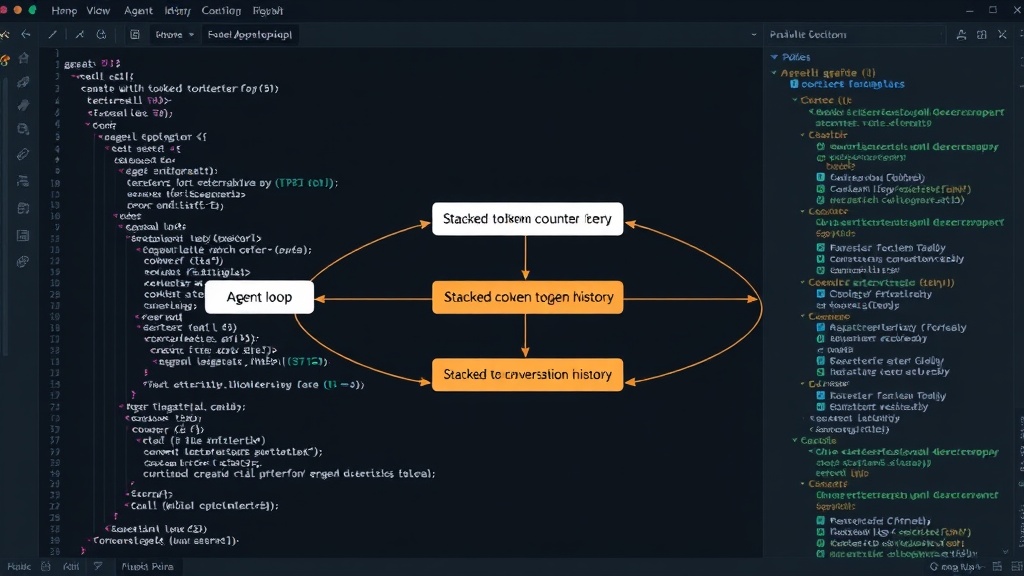Open the toolbar dropdown with the down caret
Screen dimensions: 1024x576
pos(175,35)
